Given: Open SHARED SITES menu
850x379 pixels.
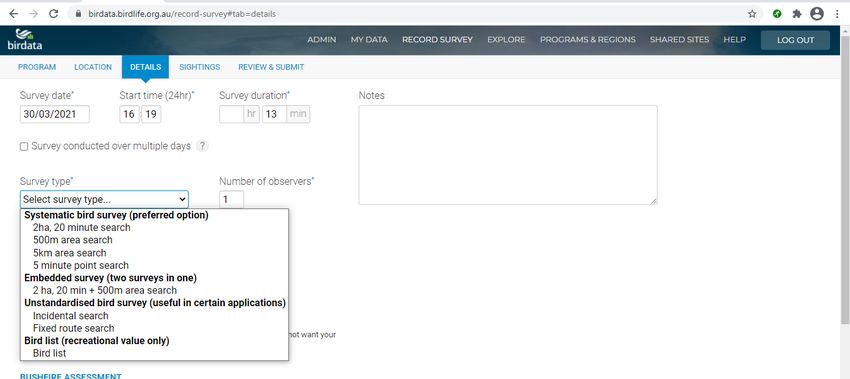Looking at the screenshot, I should point(679,40).
